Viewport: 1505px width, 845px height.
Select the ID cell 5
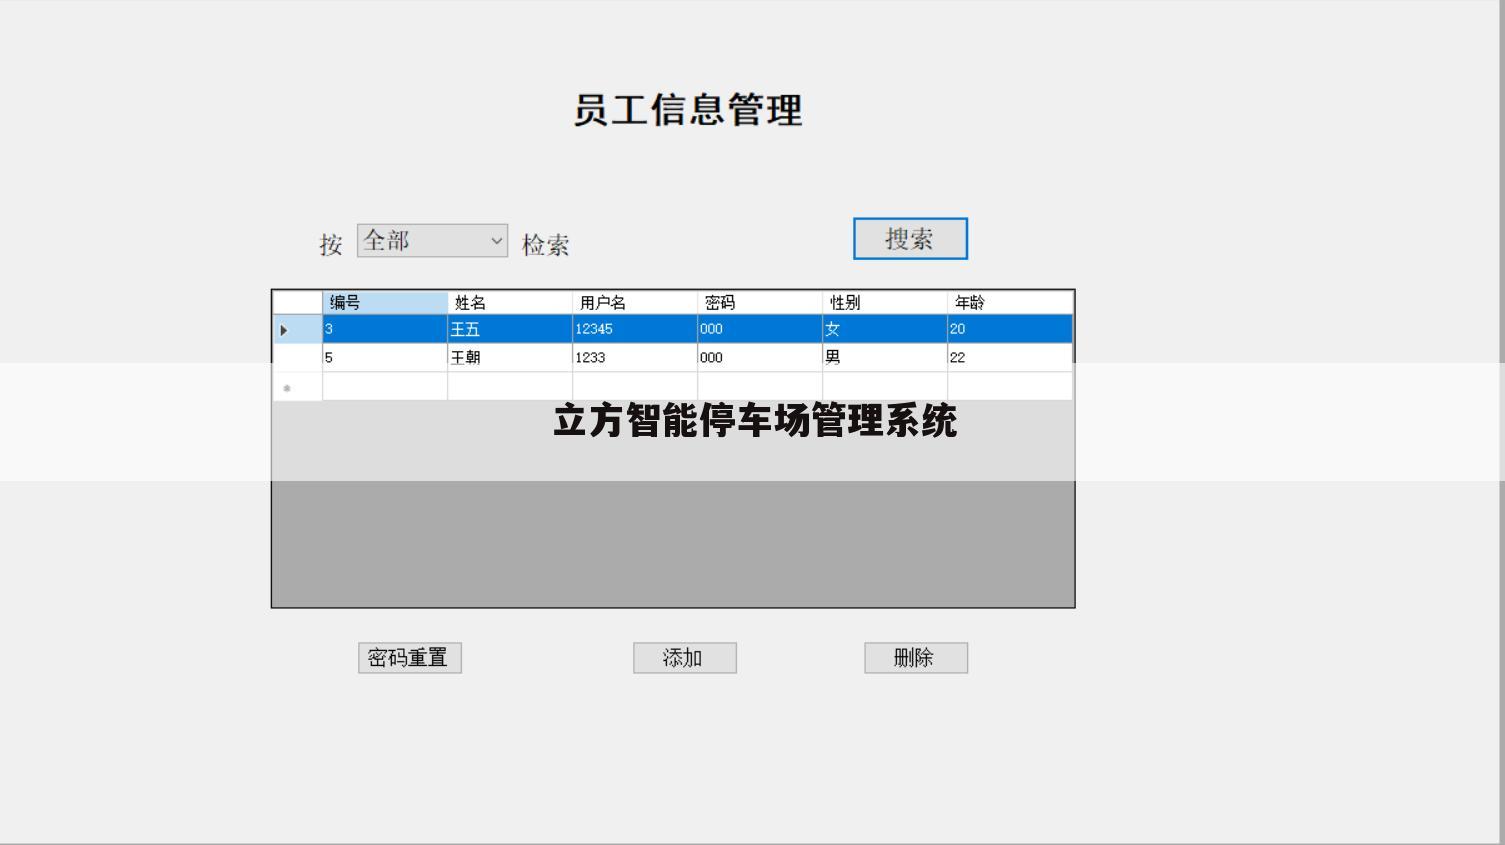point(385,357)
